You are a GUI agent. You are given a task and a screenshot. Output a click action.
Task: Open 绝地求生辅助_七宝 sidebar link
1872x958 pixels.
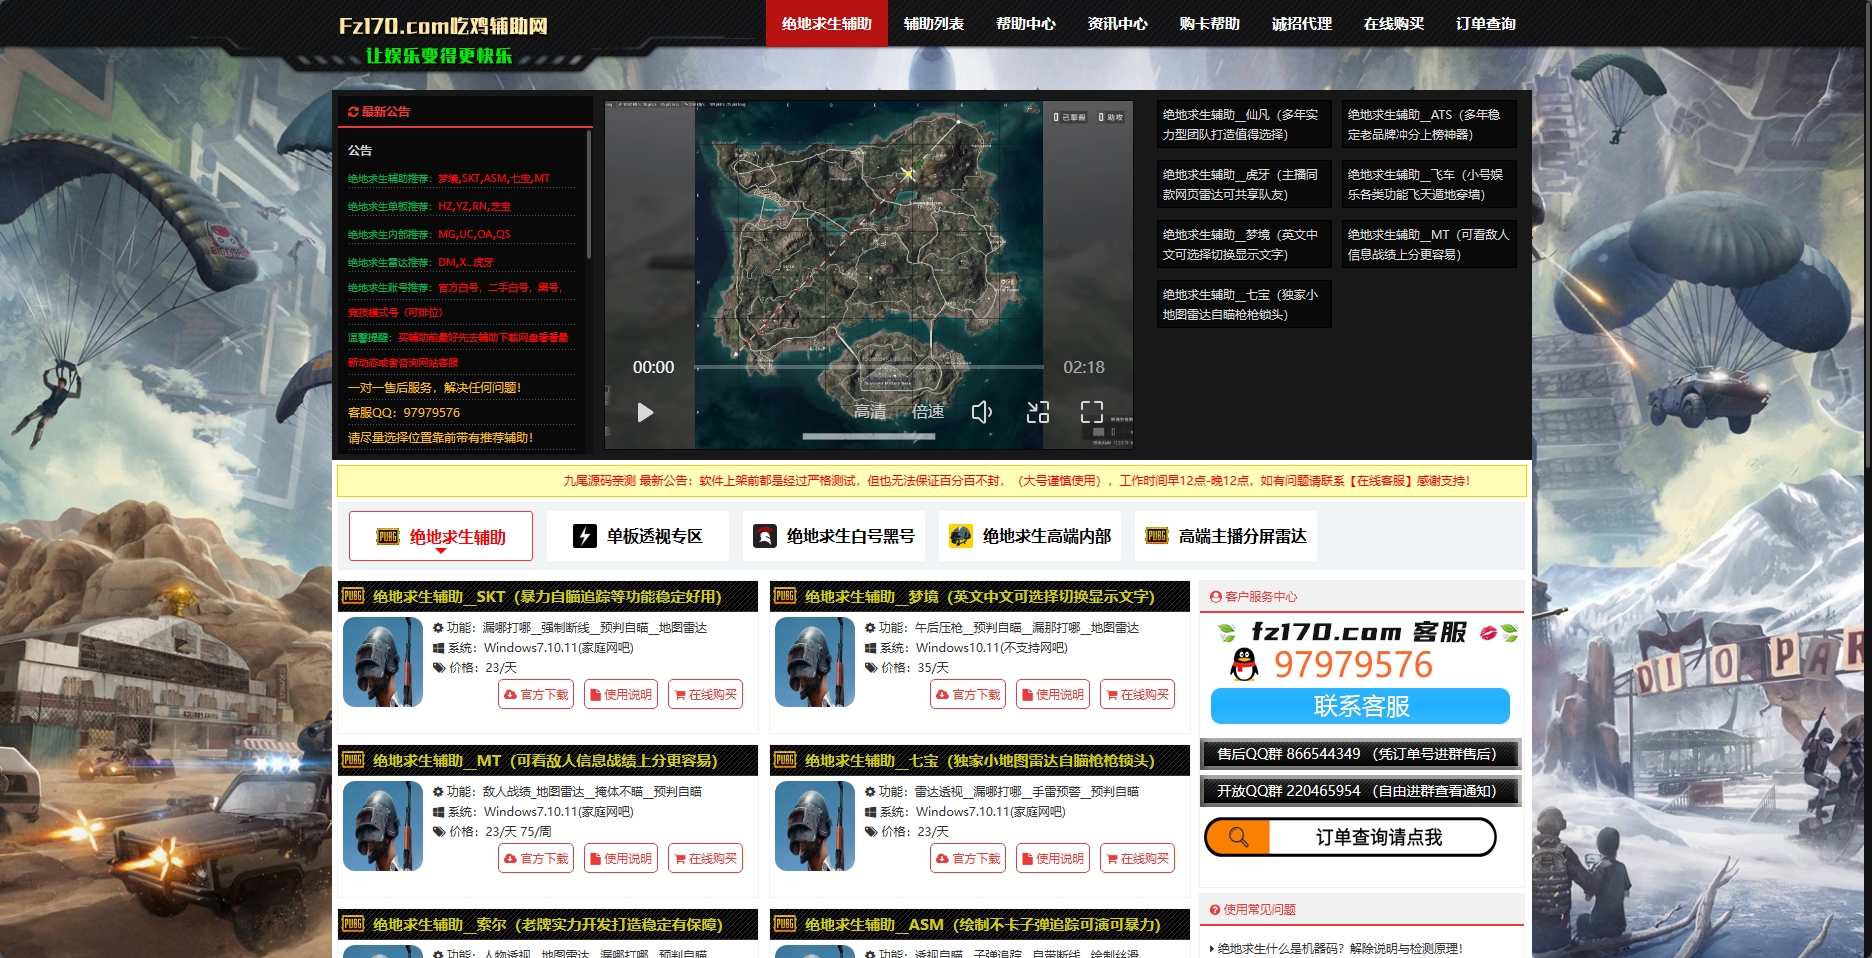(1244, 304)
